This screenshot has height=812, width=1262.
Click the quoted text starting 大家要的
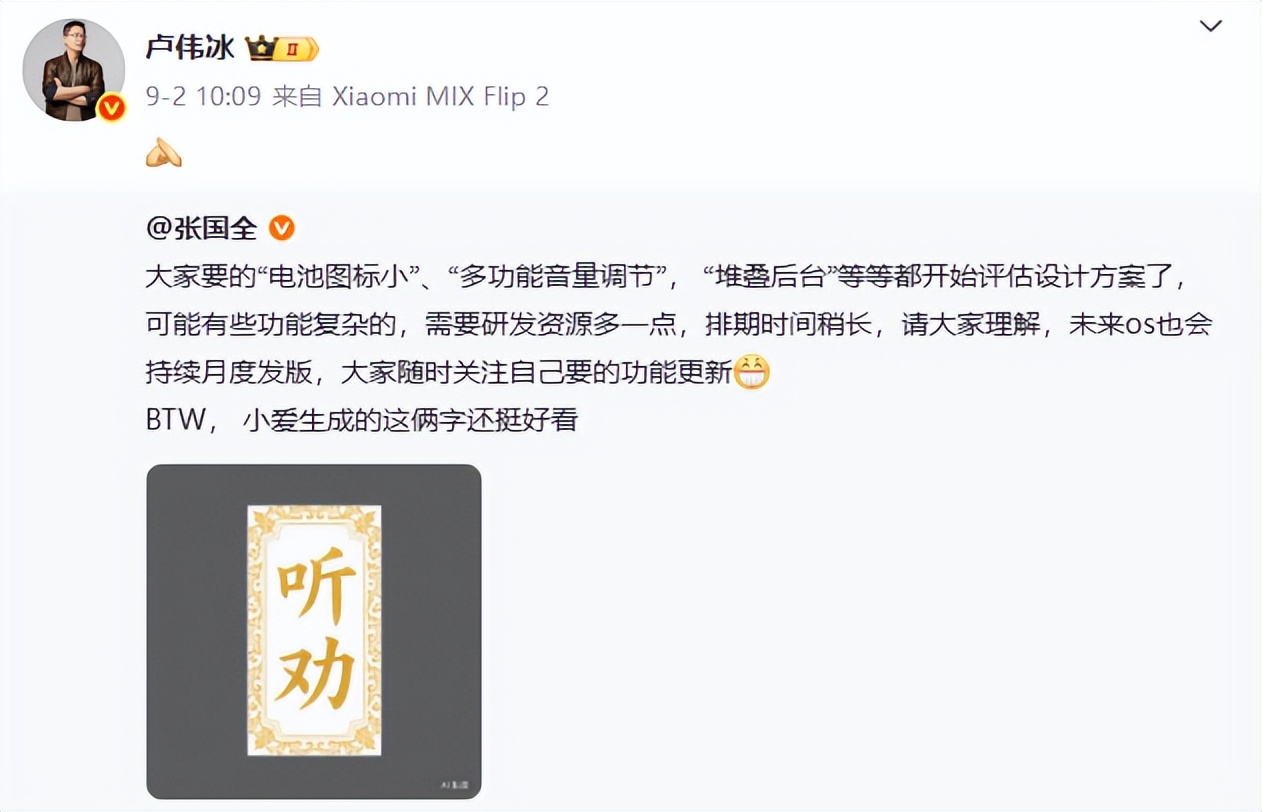[666, 275]
